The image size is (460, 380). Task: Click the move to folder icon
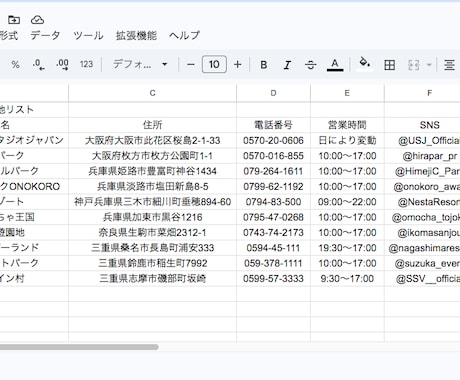(x=14, y=20)
